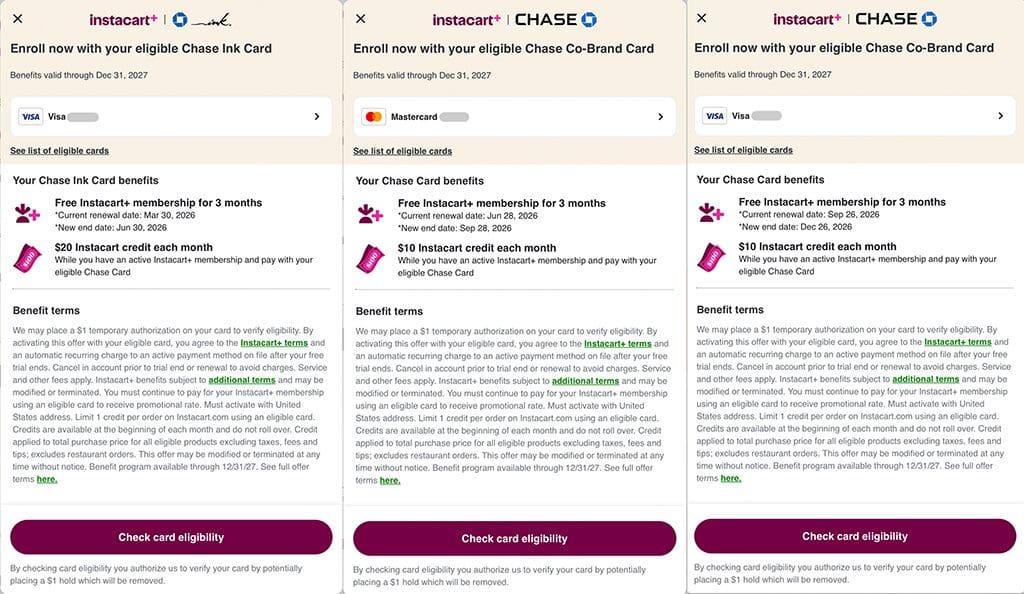
Task: Open the list of eligible cards in the middle panel
Action: tap(402, 152)
